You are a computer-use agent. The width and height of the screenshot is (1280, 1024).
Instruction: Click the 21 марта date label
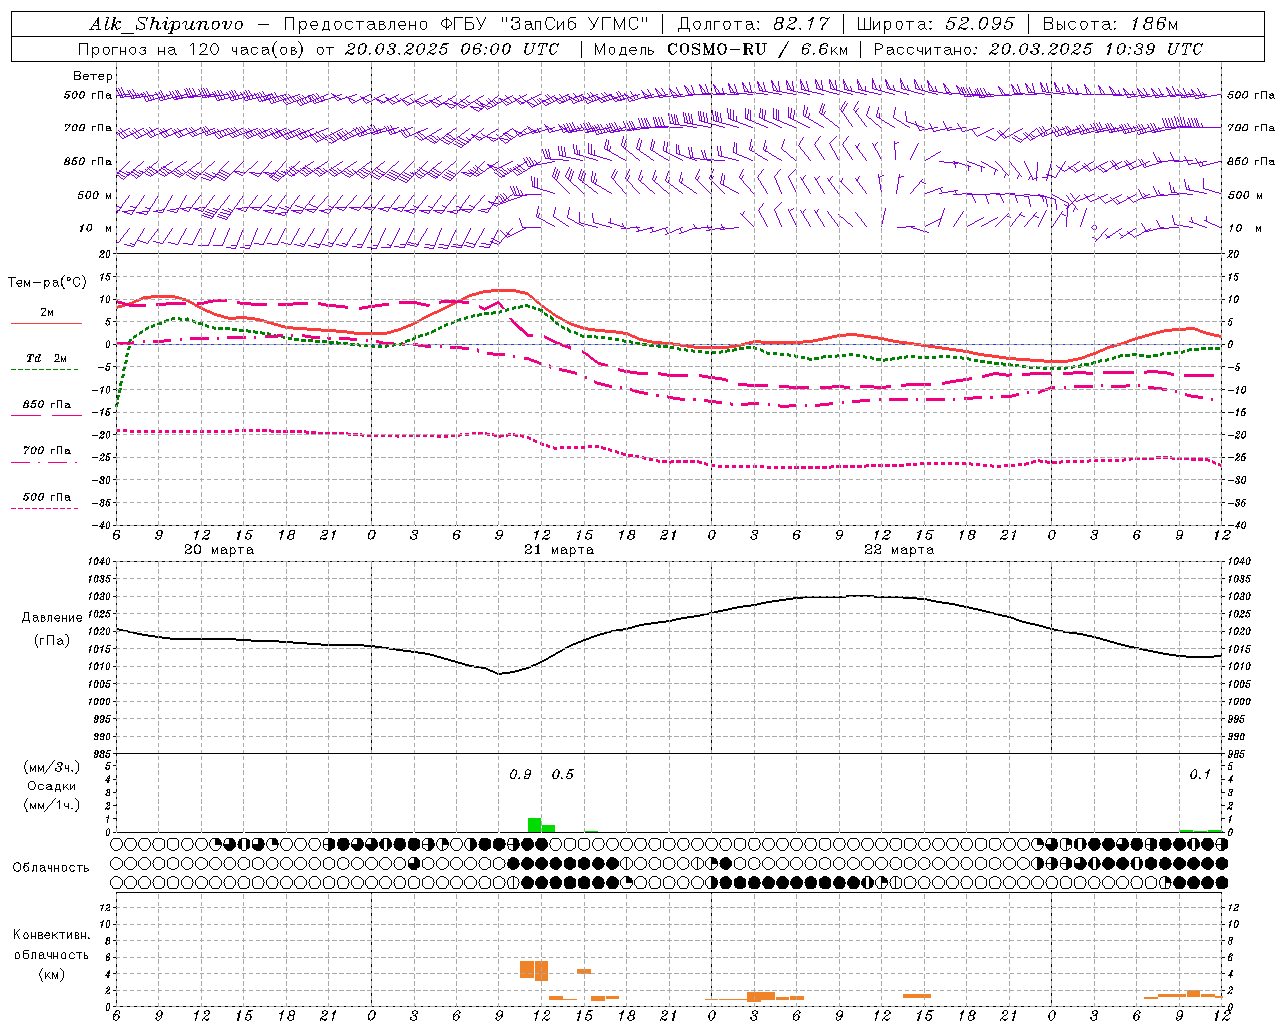(559, 550)
